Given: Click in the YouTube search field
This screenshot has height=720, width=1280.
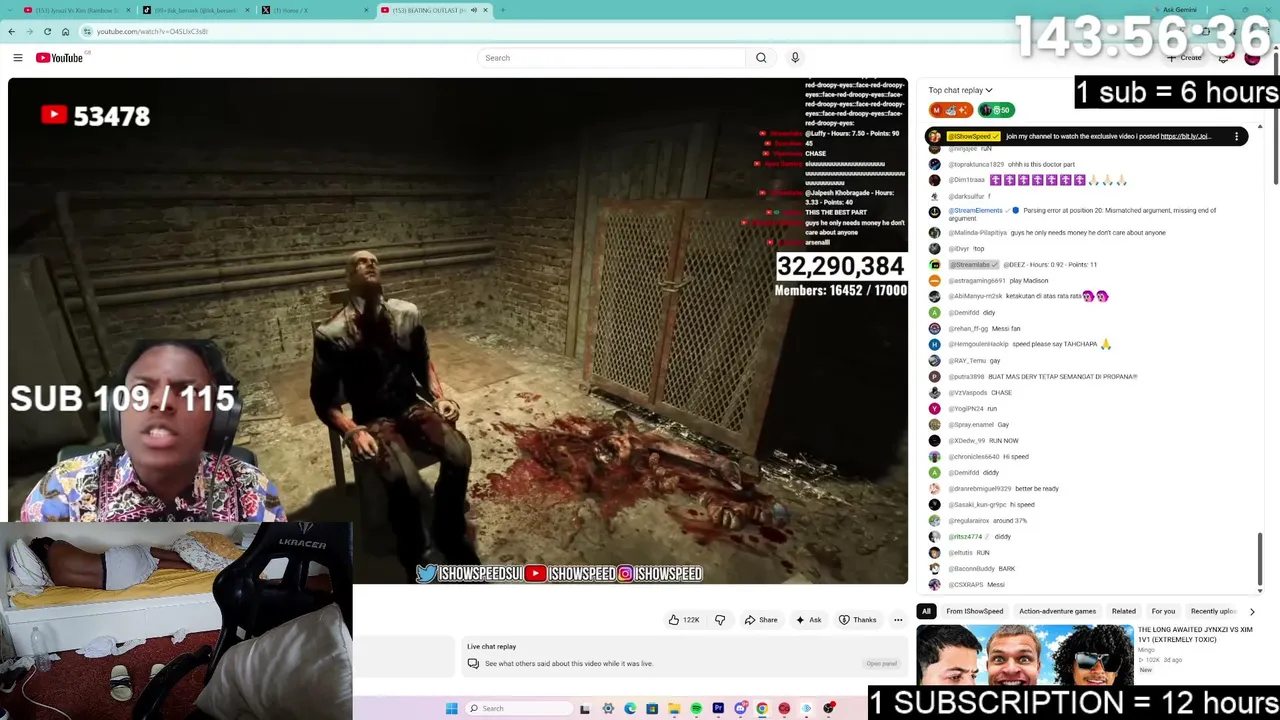Looking at the screenshot, I should click(611, 58).
